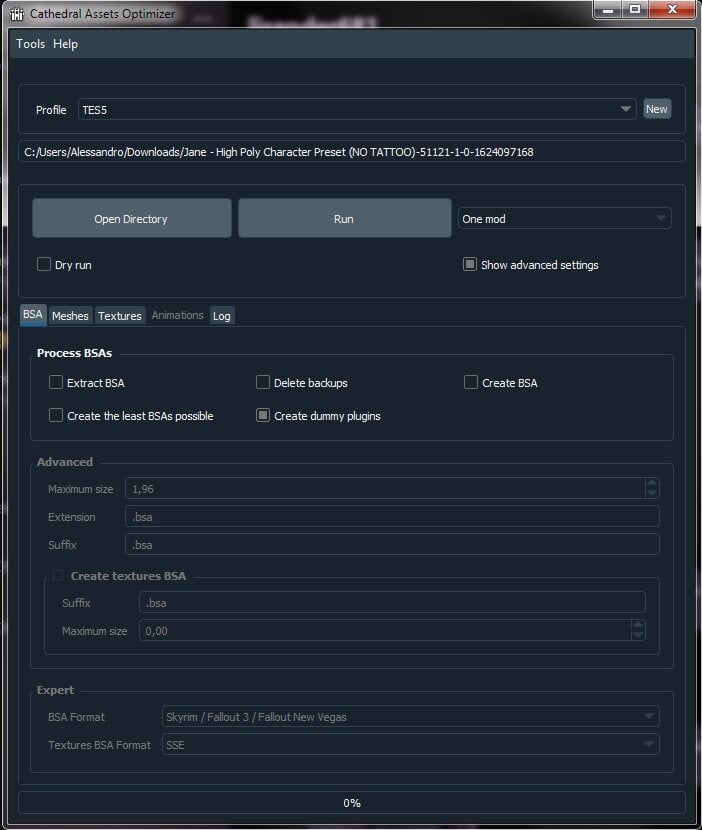Click the Expert section heading
This screenshot has width=702, height=830.
tap(56, 690)
